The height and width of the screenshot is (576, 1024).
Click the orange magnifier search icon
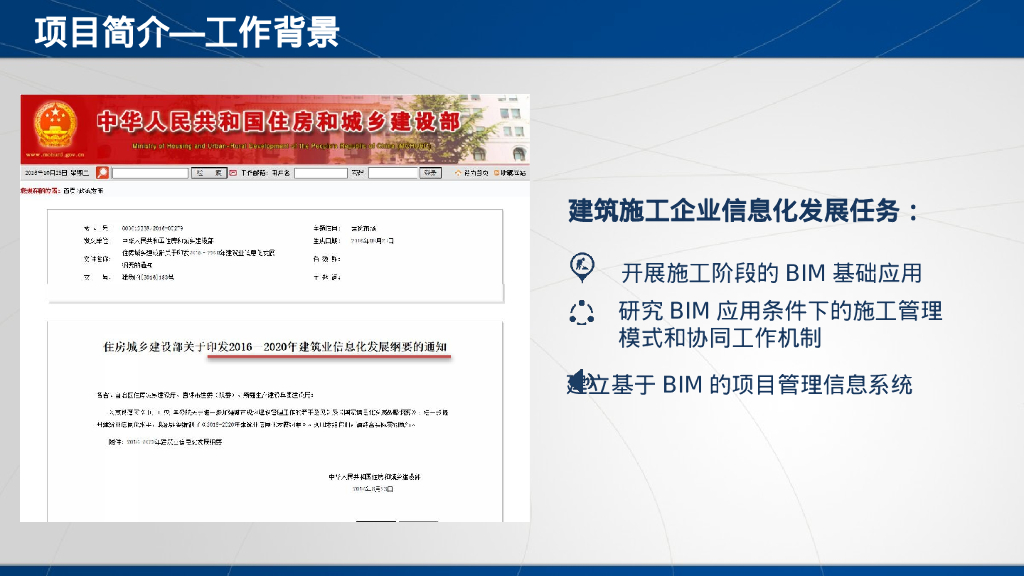click(x=103, y=172)
